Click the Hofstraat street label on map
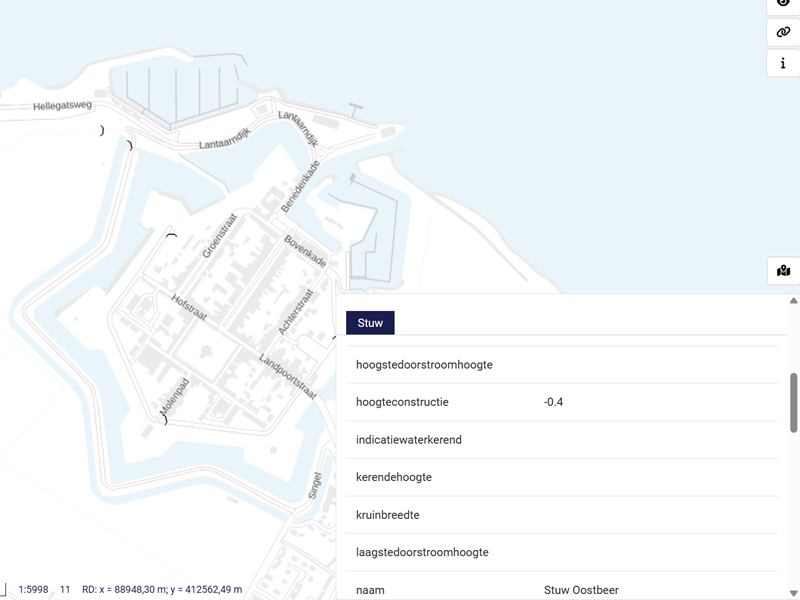The image size is (800, 600). coord(189,307)
